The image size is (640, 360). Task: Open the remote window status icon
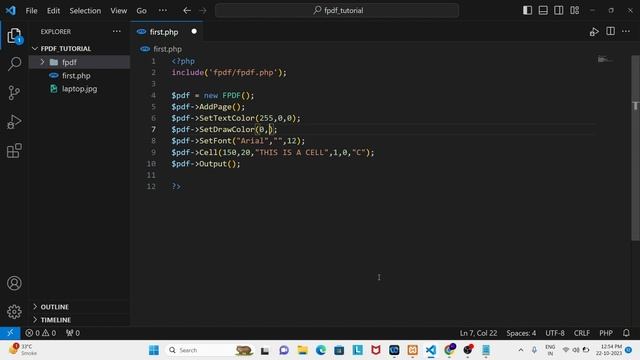point(10,333)
